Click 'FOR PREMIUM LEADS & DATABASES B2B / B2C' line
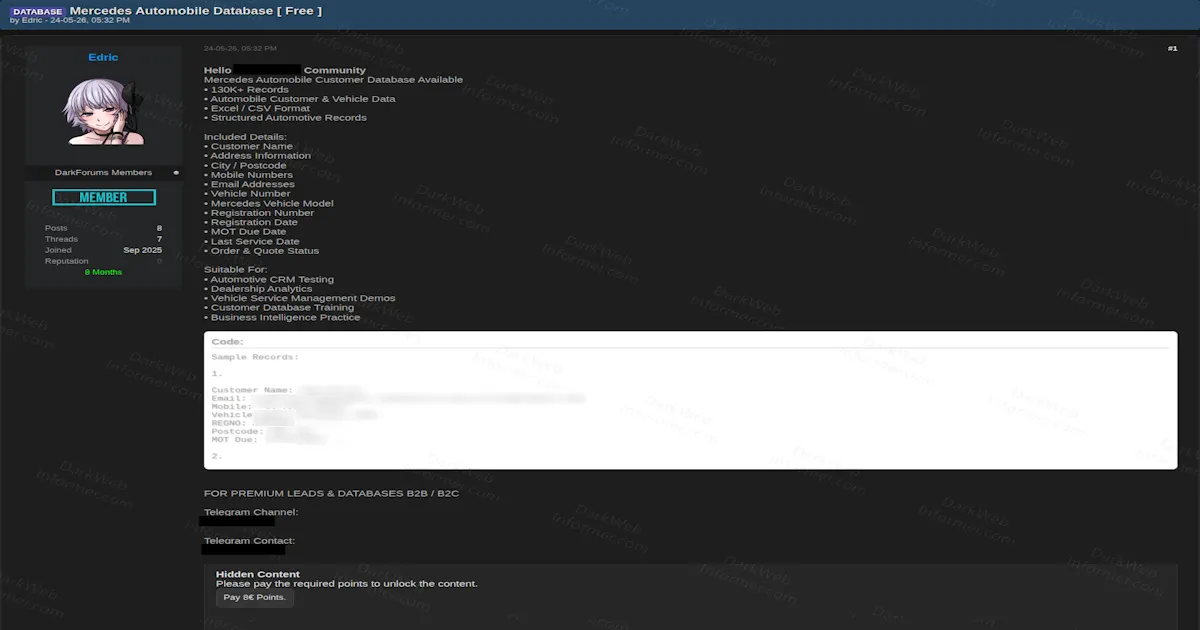 click(331, 494)
